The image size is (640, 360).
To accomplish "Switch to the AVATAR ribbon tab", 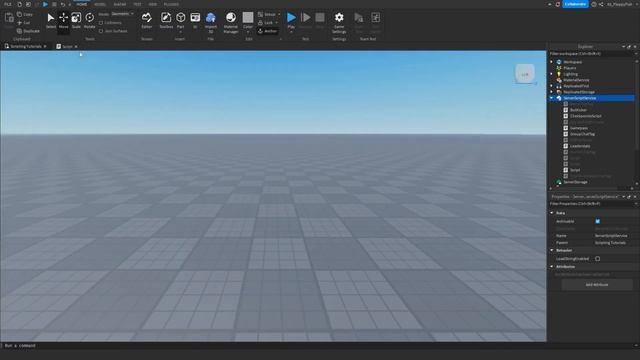I will coord(120,4).
